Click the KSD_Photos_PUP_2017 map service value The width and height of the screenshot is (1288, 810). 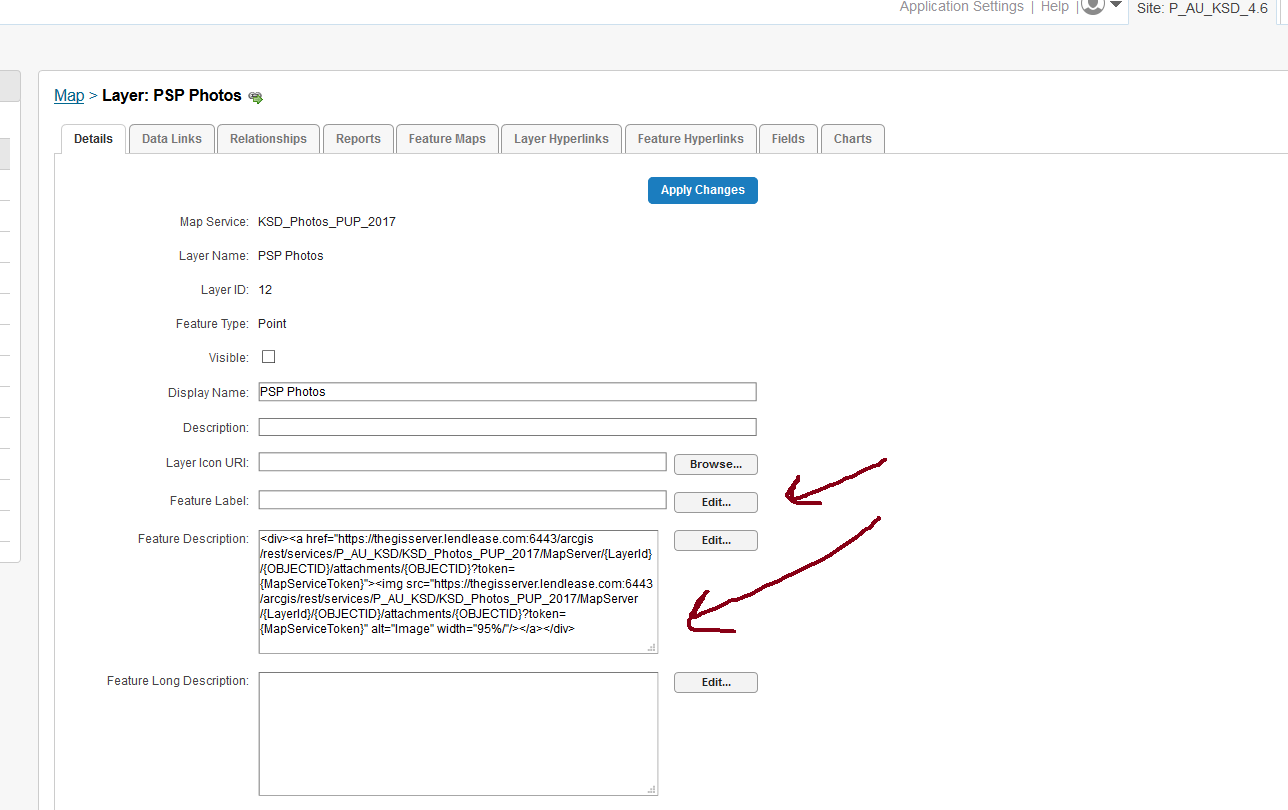[x=327, y=222]
